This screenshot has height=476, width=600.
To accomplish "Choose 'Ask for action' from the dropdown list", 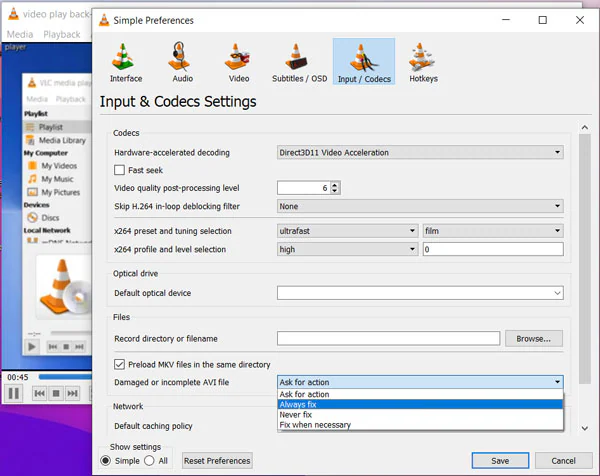I will (x=420, y=394).
